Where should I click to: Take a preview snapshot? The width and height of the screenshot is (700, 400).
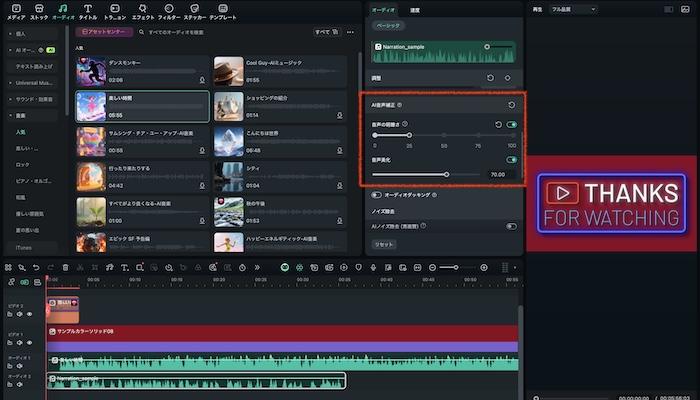click(685, 9)
